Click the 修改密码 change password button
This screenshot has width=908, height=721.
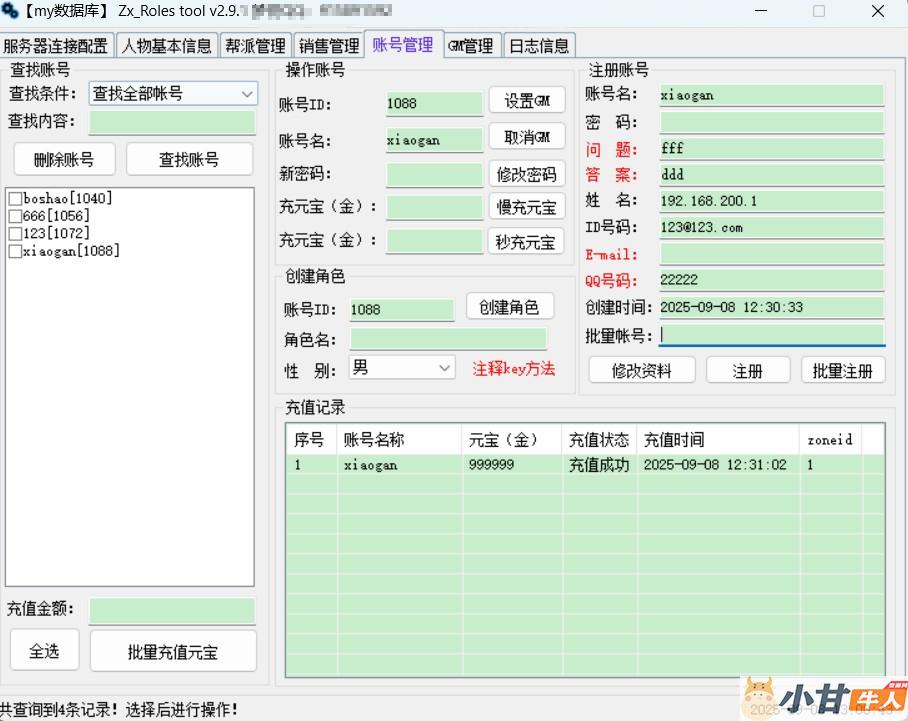click(527, 174)
